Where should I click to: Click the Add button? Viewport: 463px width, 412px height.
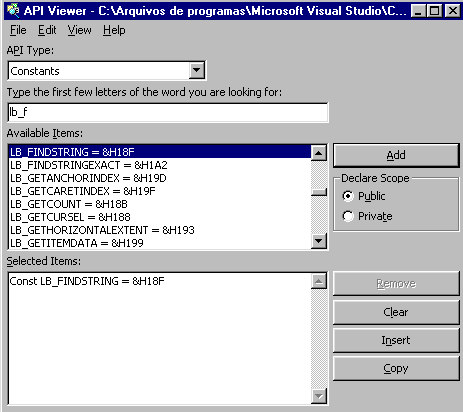coord(396,155)
